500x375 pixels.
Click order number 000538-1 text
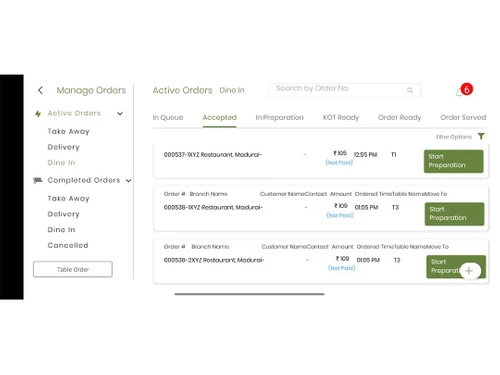pos(177,207)
